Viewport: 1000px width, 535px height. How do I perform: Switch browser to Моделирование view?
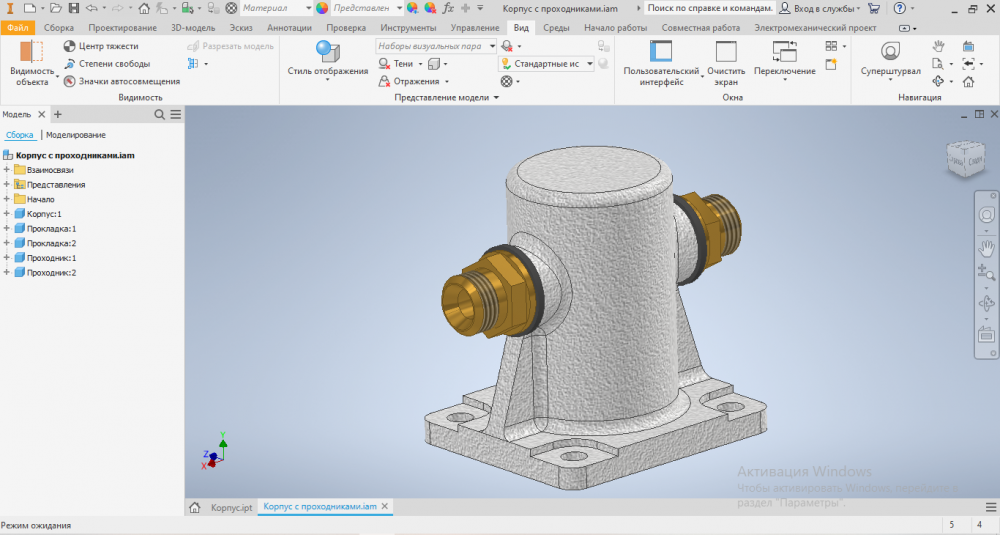pos(76,135)
